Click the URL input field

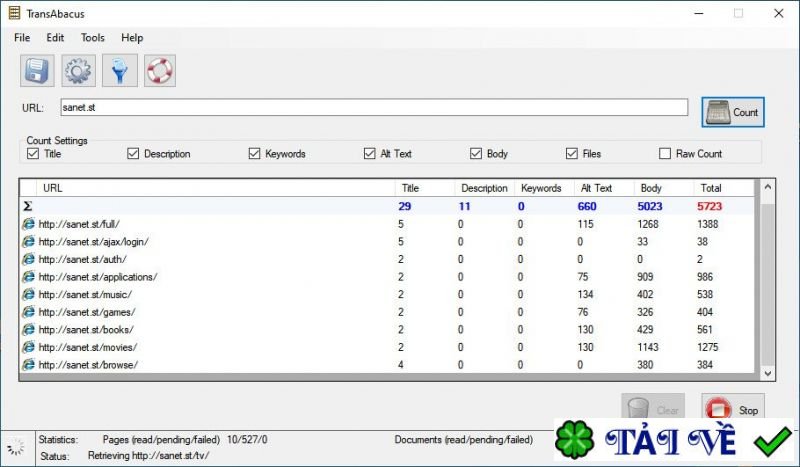click(374, 107)
